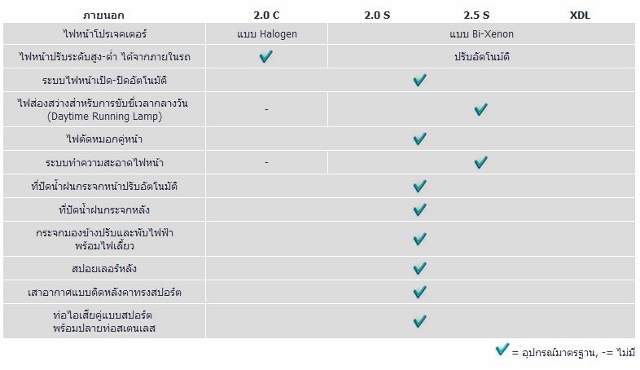Click the ภายนอก section header
640x370 pixels.
(x=104, y=16)
